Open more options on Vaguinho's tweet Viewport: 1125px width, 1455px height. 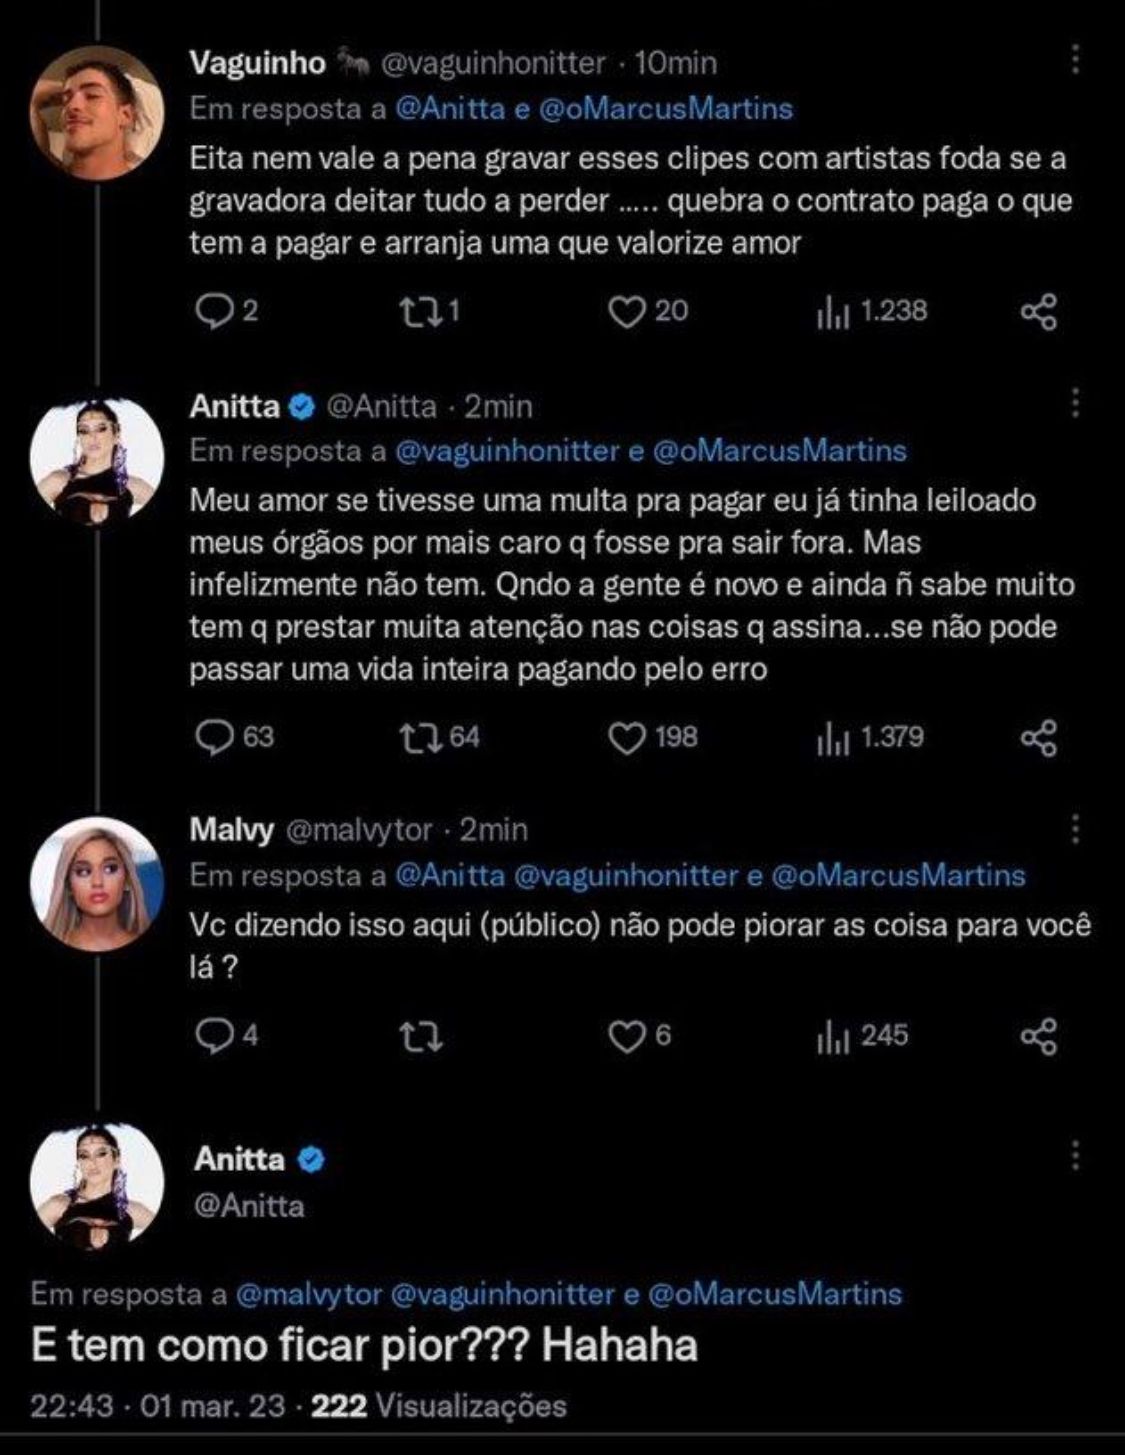[1075, 60]
